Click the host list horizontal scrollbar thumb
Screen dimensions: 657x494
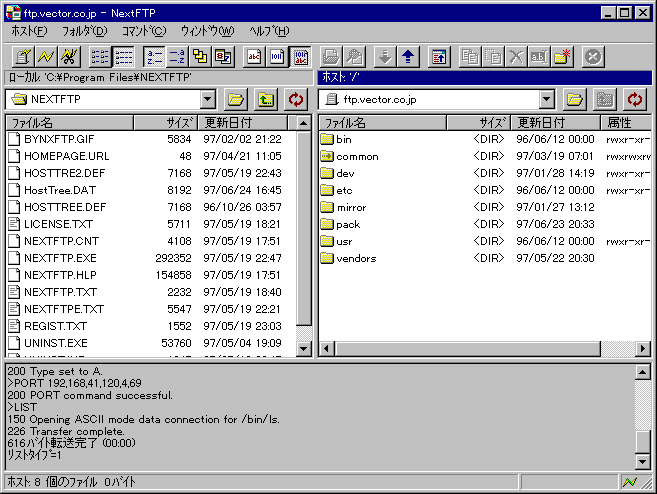(468, 348)
